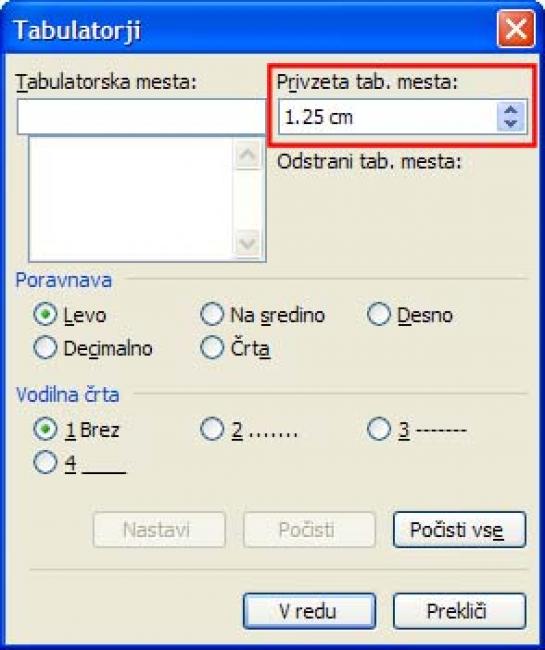Image resolution: width=545 pixels, height=650 pixels.
Task: Choose dotted leader option 2
Action: (x=212, y=429)
